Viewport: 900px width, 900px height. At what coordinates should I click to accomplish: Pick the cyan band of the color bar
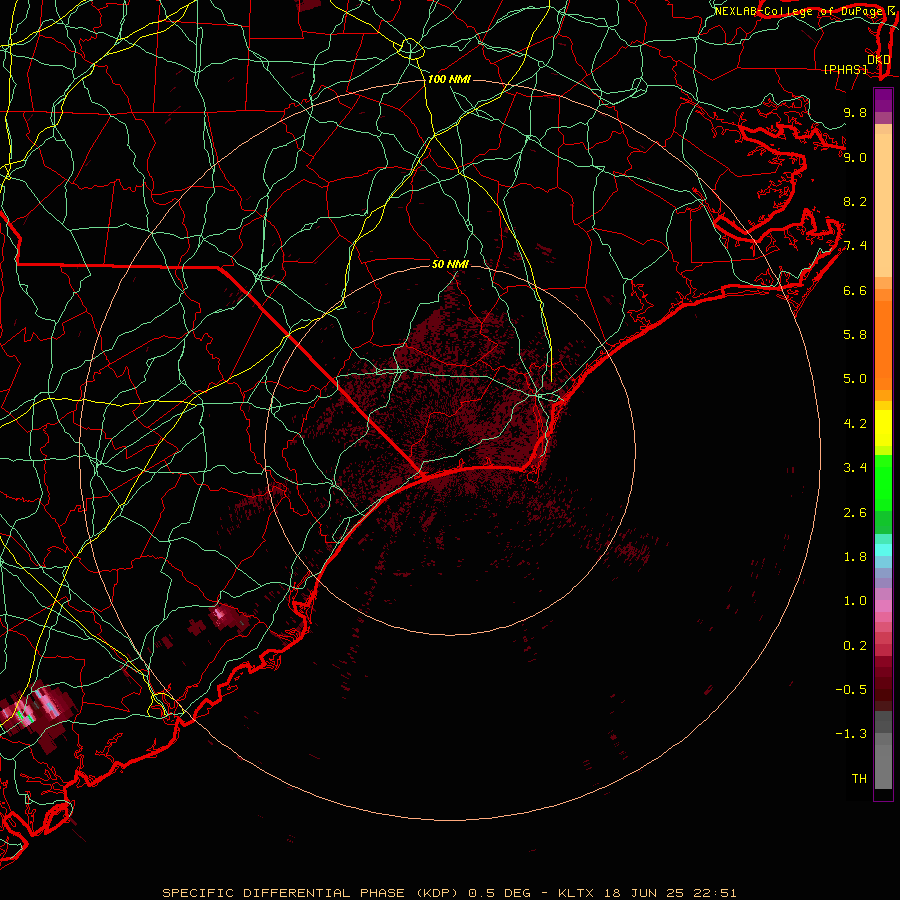tap(883, 550)
